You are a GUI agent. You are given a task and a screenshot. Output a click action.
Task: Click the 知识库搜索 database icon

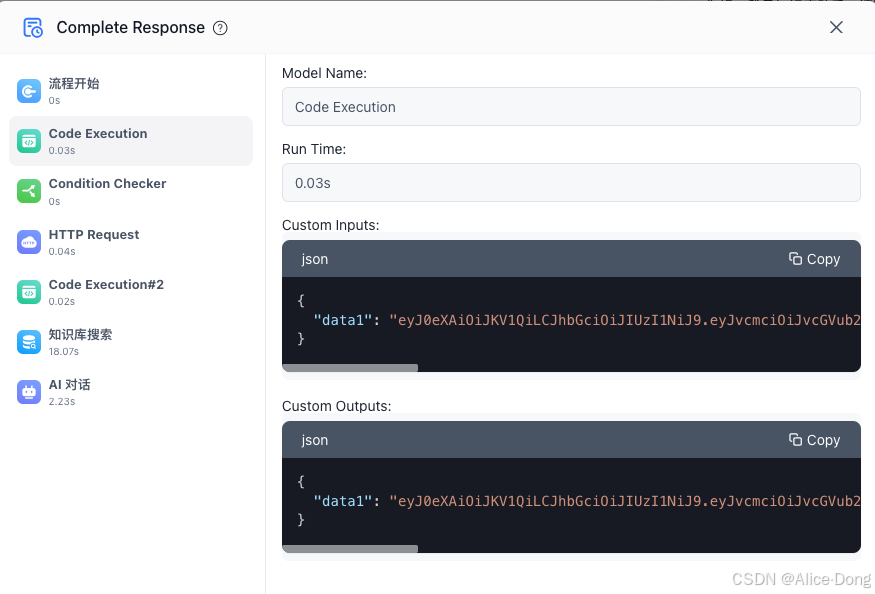tap(29, 342)
